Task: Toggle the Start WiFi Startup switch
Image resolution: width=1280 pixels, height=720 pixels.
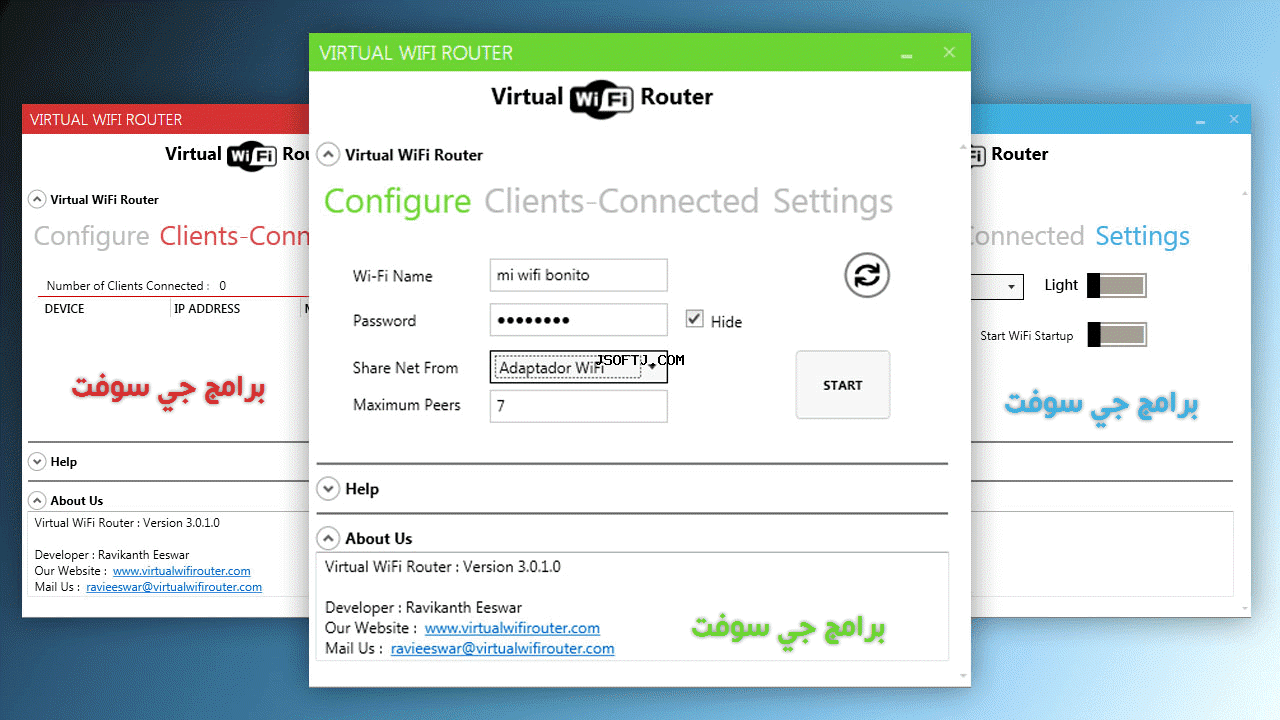Action: (1117, 335)
